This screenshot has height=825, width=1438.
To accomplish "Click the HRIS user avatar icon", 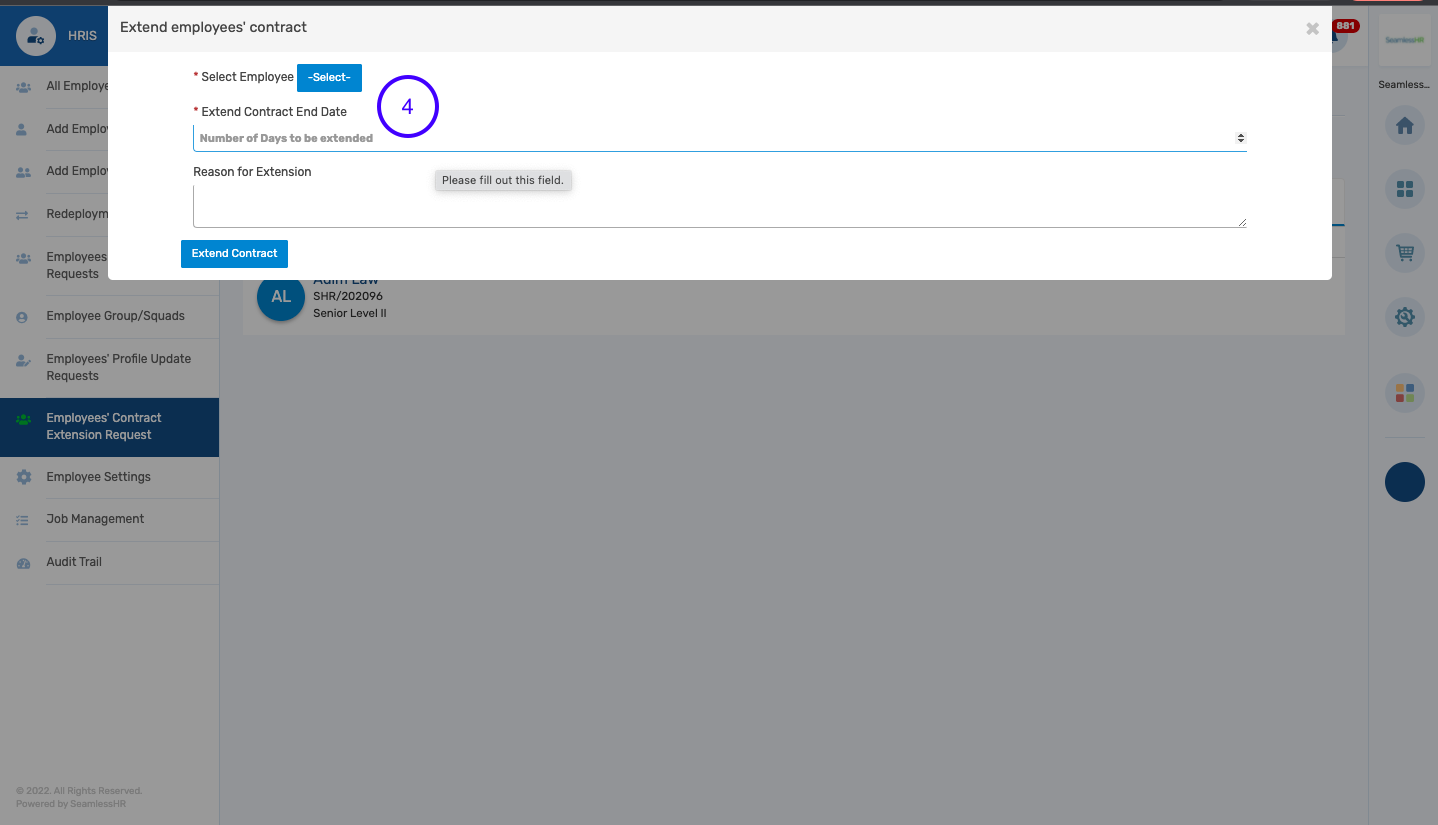I will pos(36,36).
